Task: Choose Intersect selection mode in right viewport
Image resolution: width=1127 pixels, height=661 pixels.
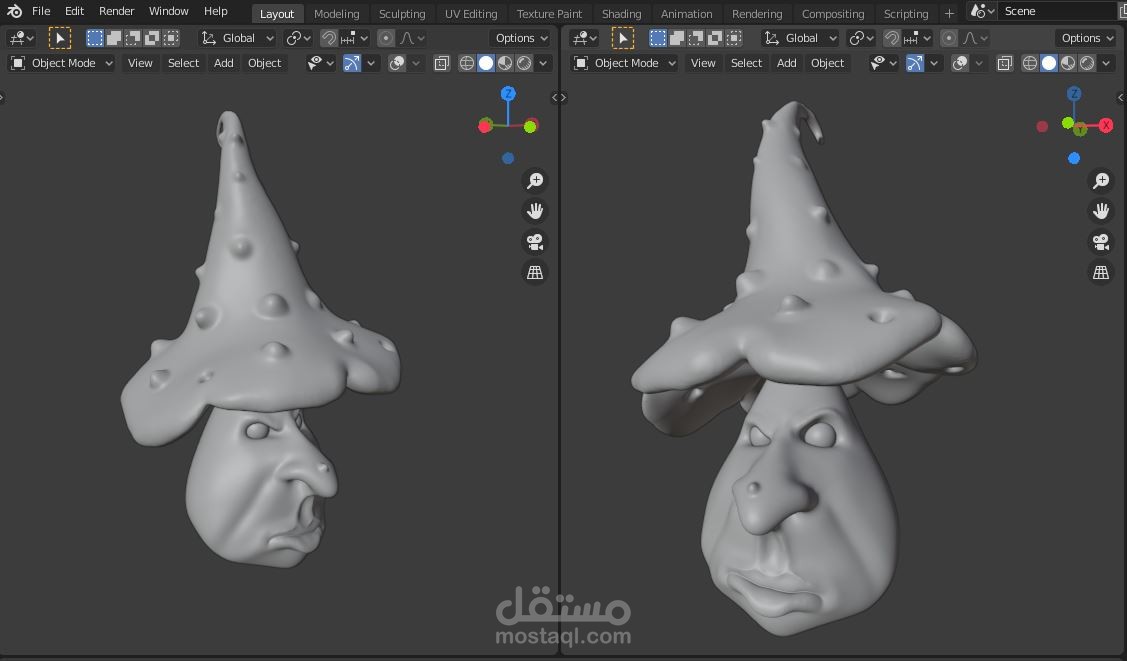Action: point(733,38)
